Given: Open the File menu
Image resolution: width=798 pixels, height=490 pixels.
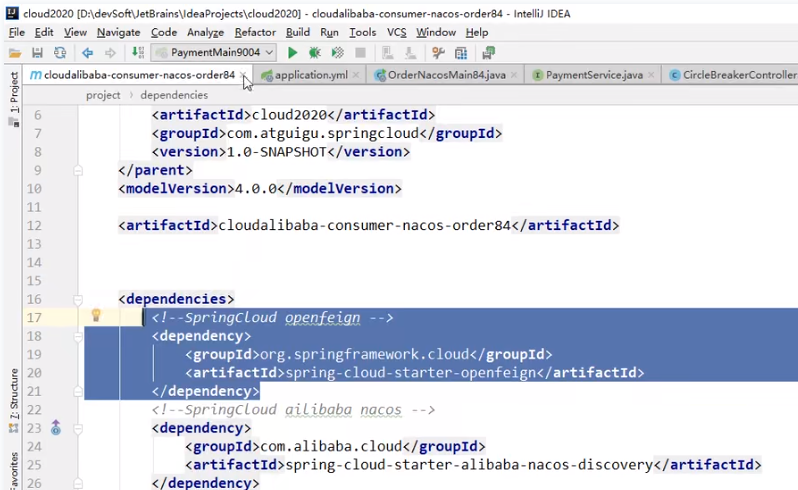Looking at the screenshot, I should [17, 33].
